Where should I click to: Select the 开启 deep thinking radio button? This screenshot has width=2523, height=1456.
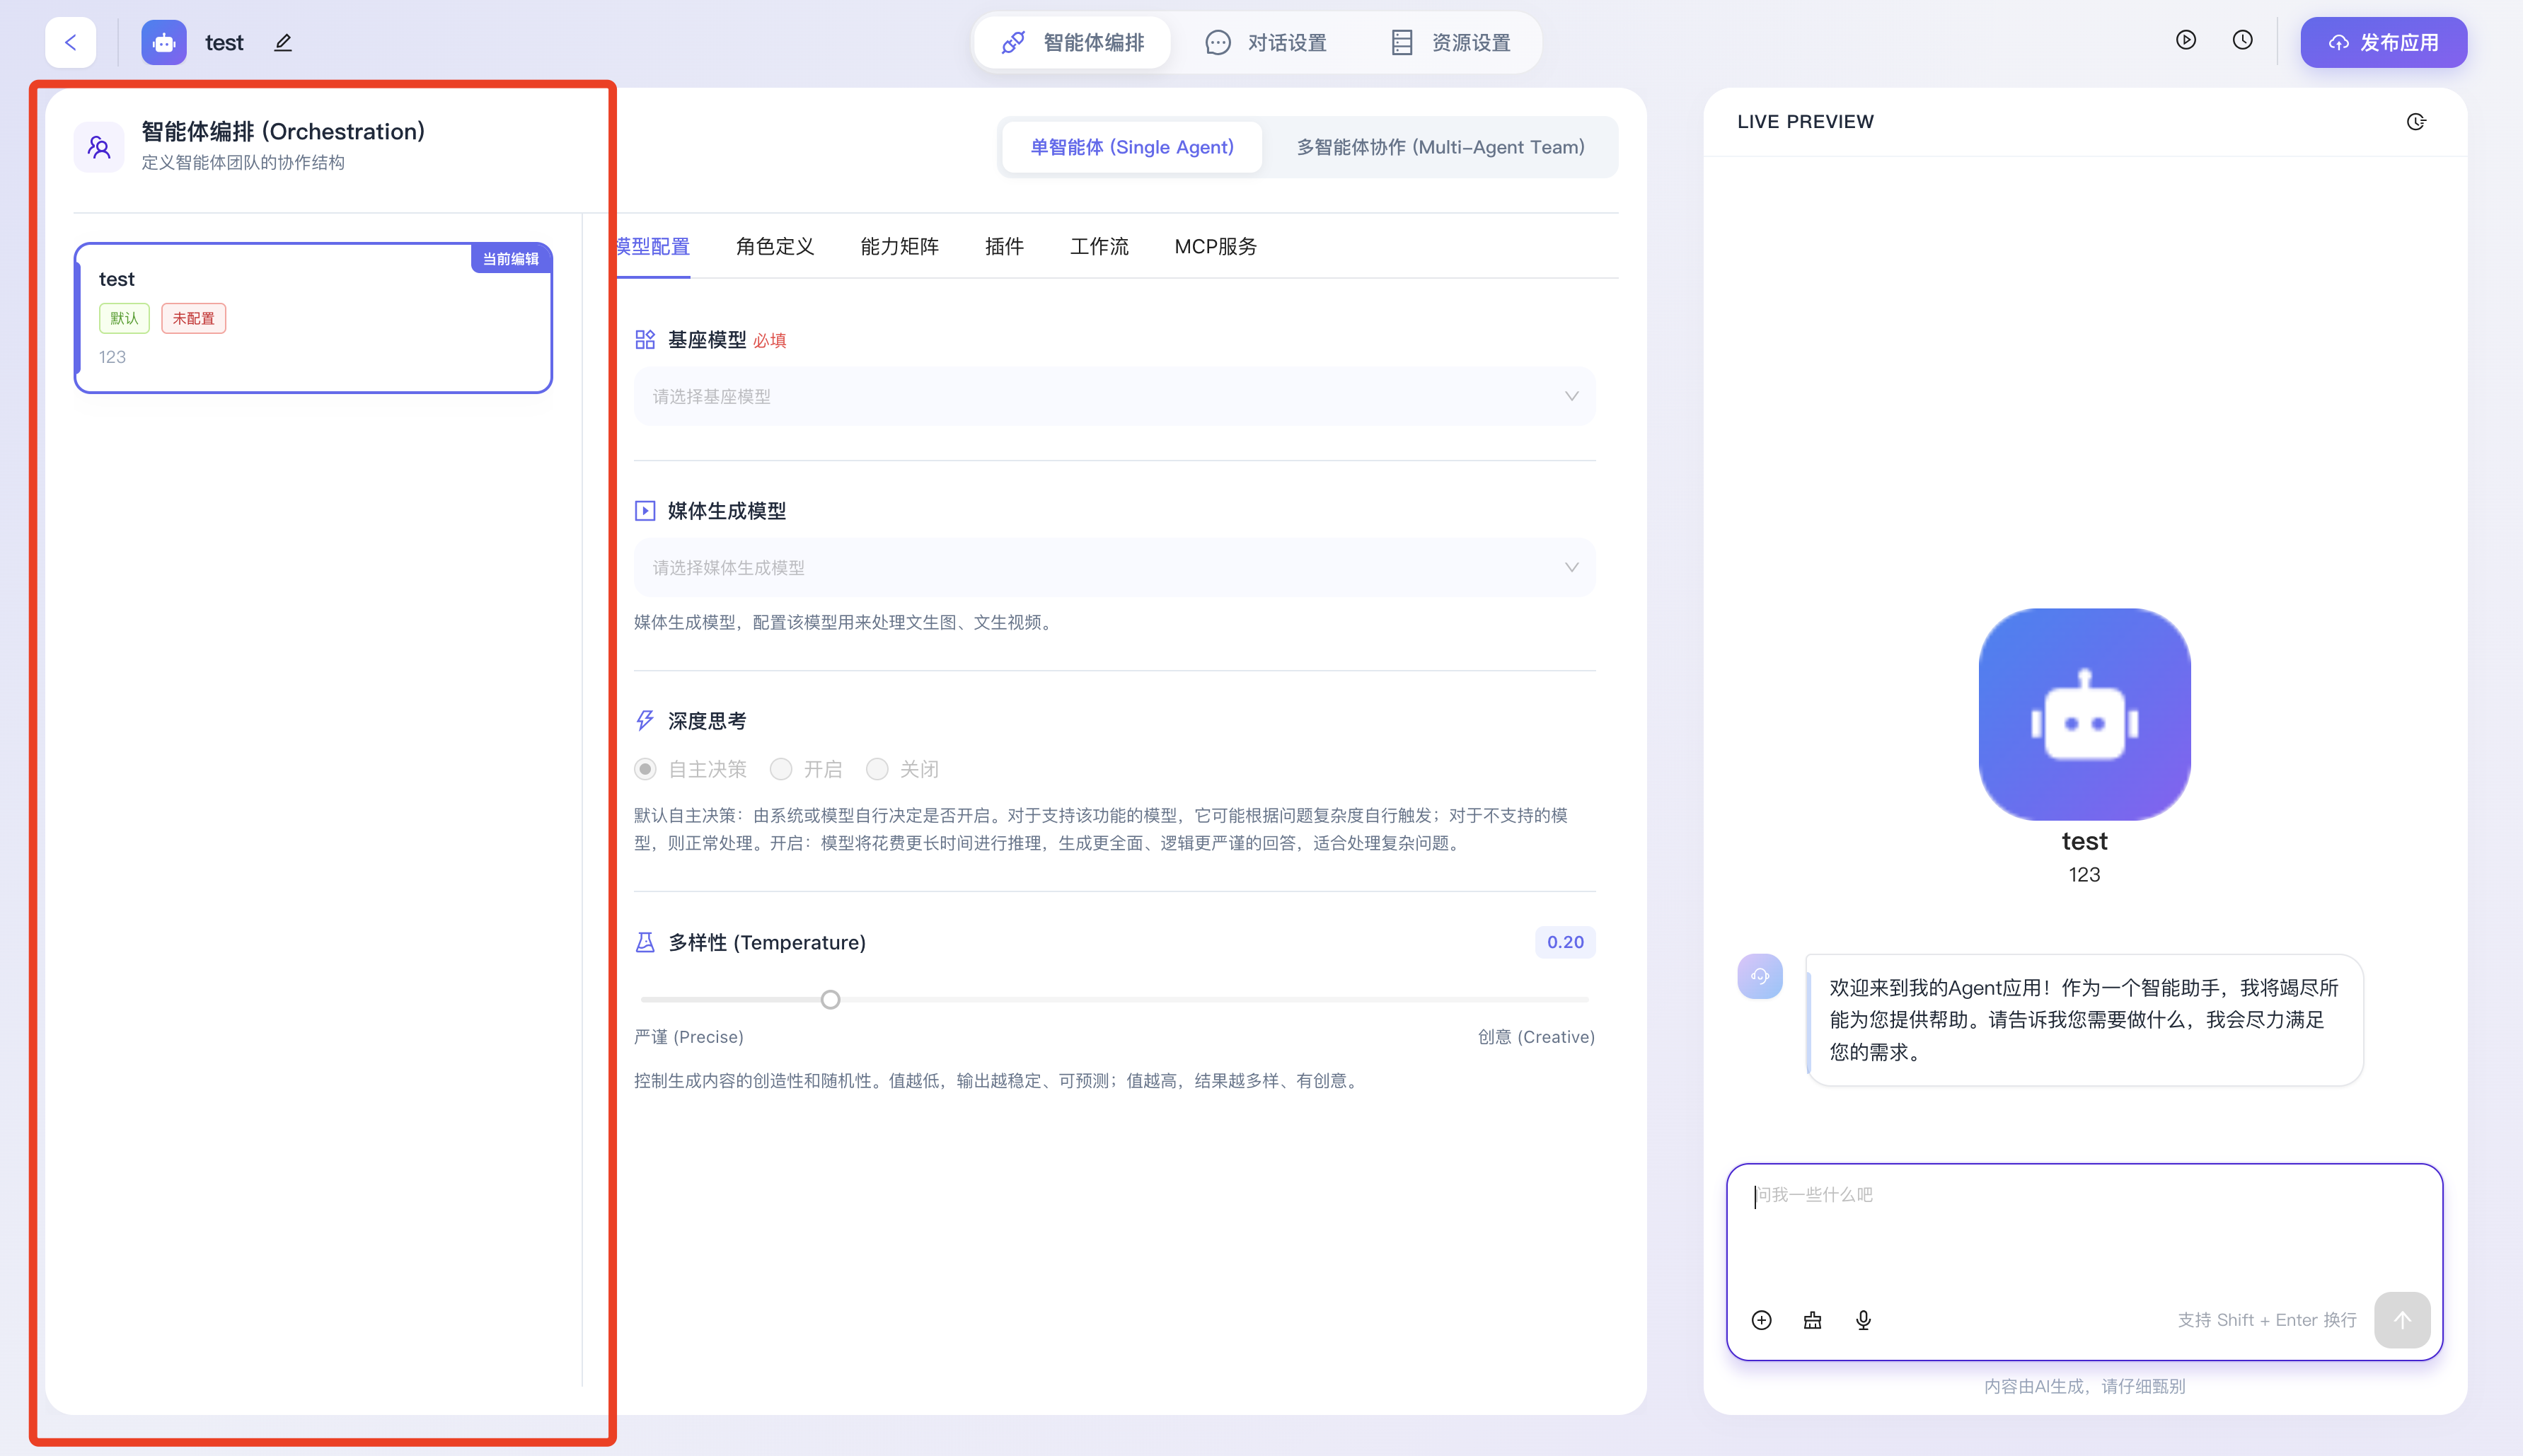[x=781, y=769]
